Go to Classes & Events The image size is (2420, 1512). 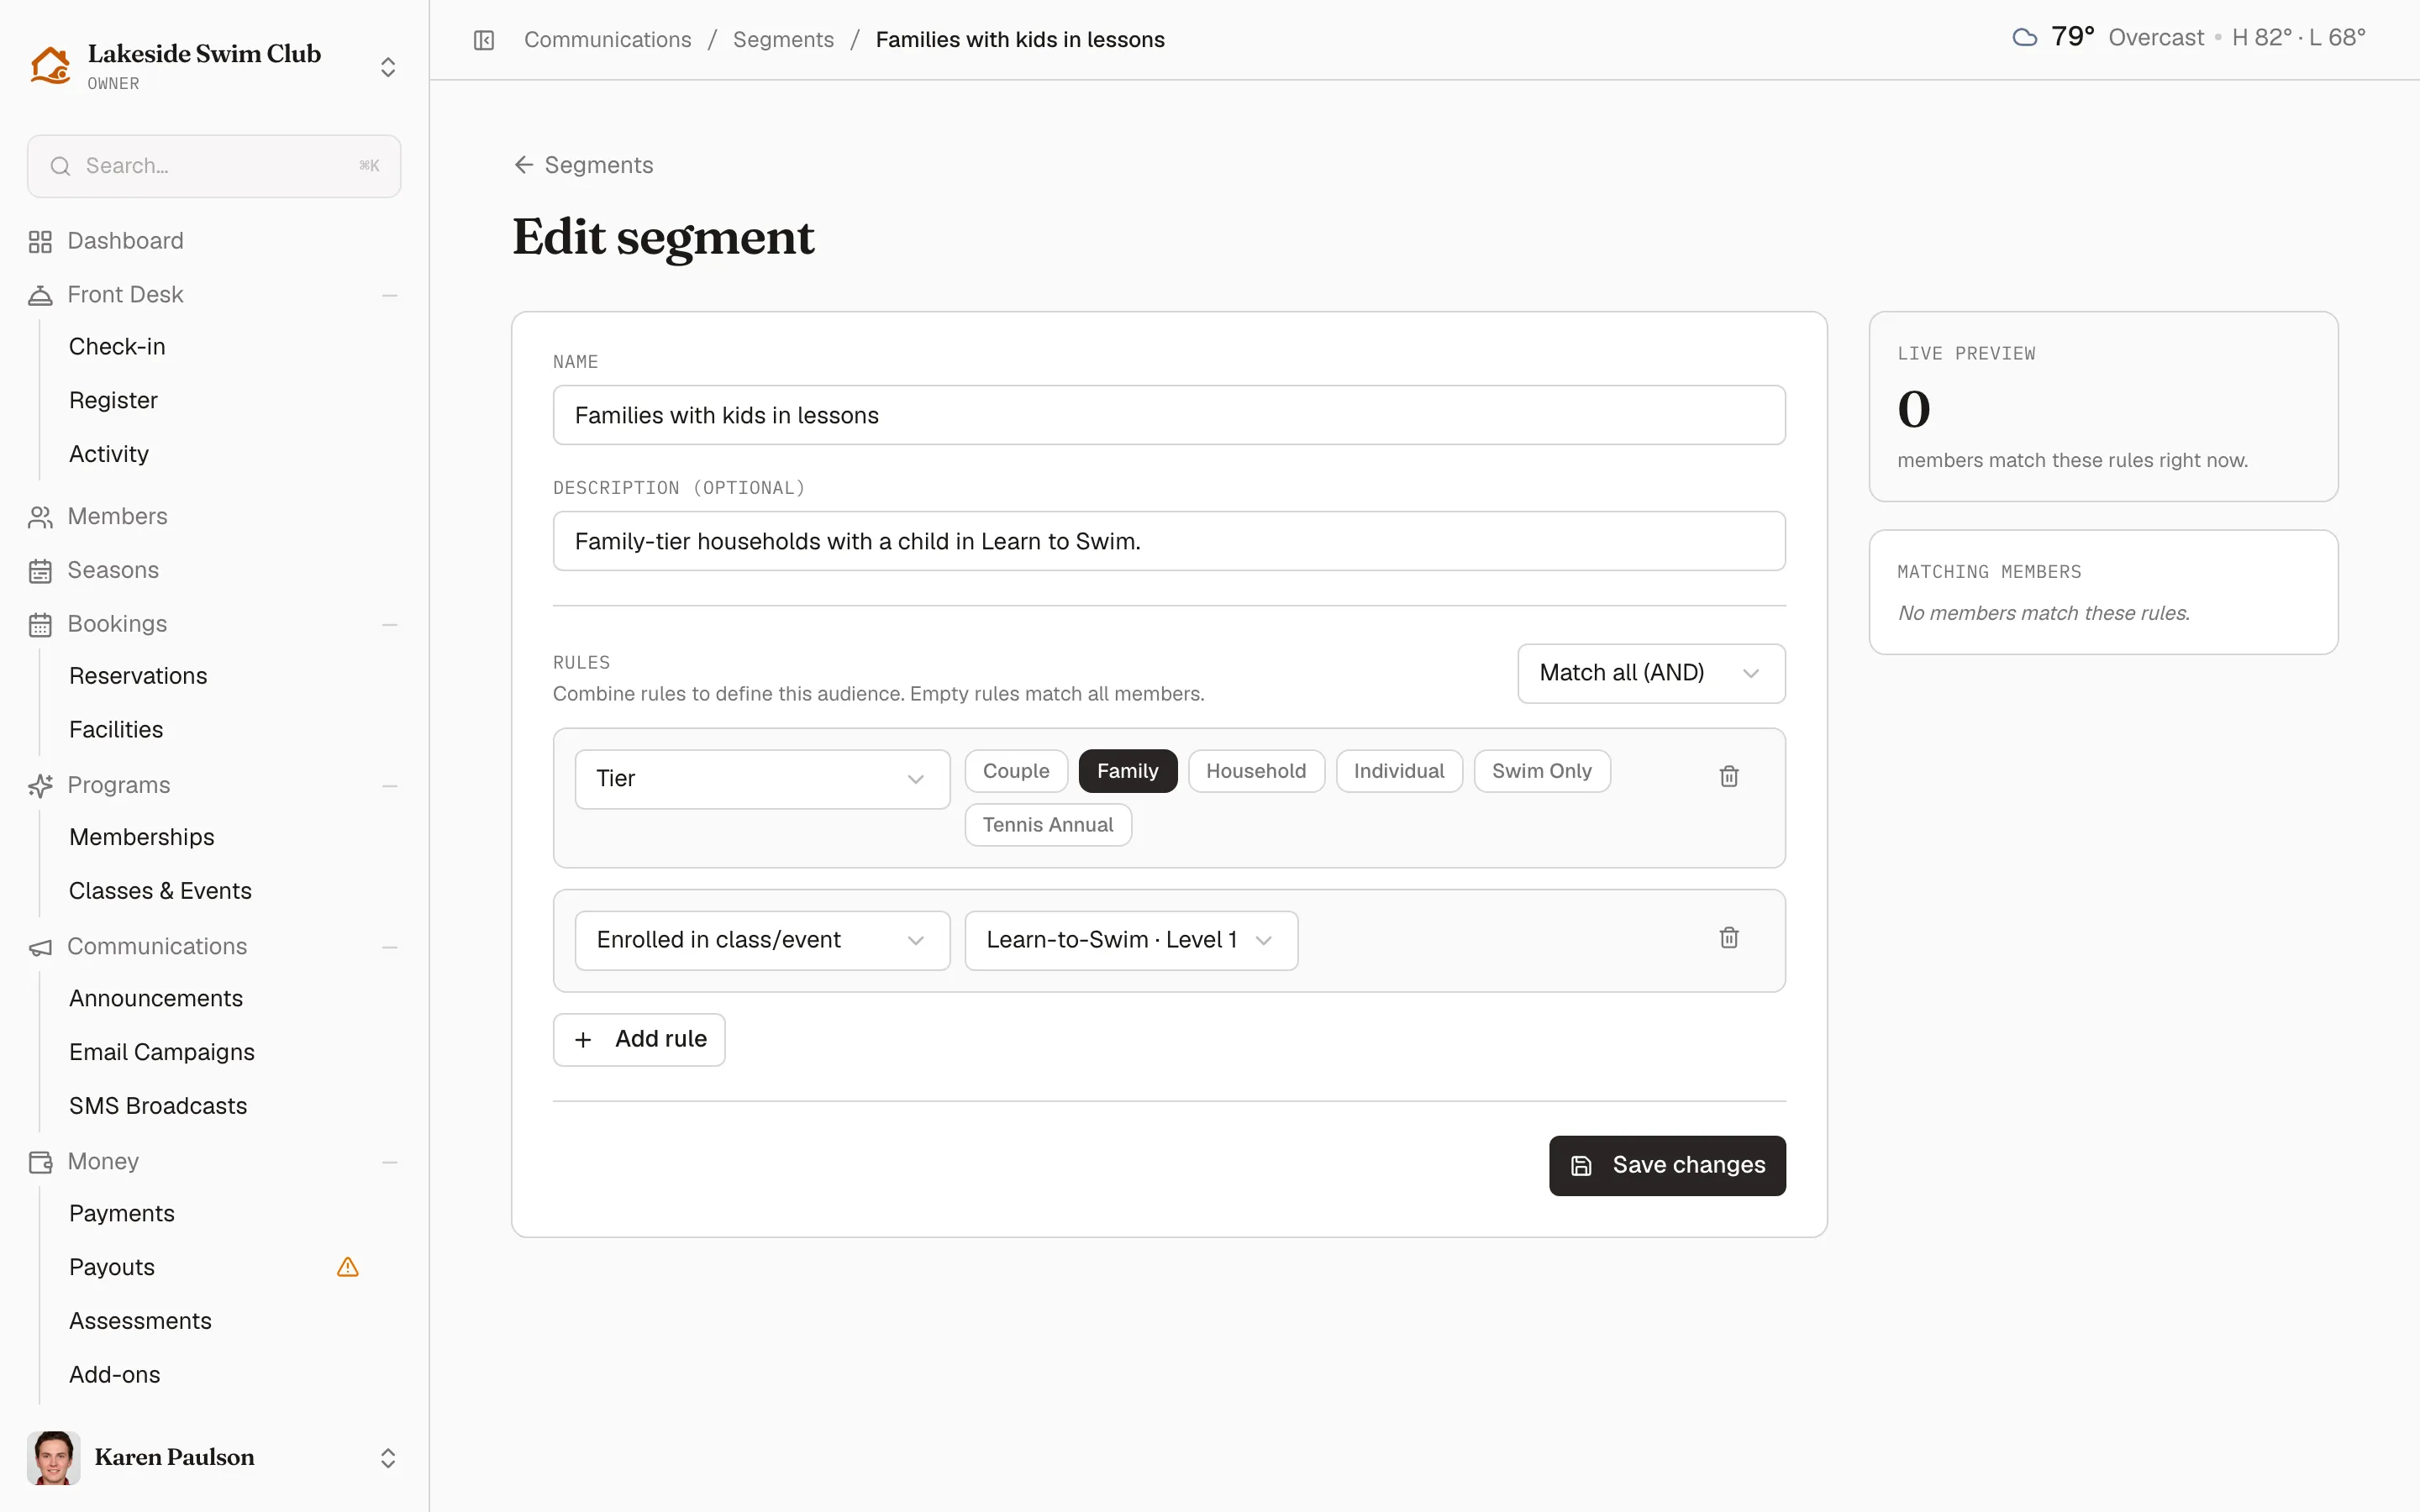point(160,891)
